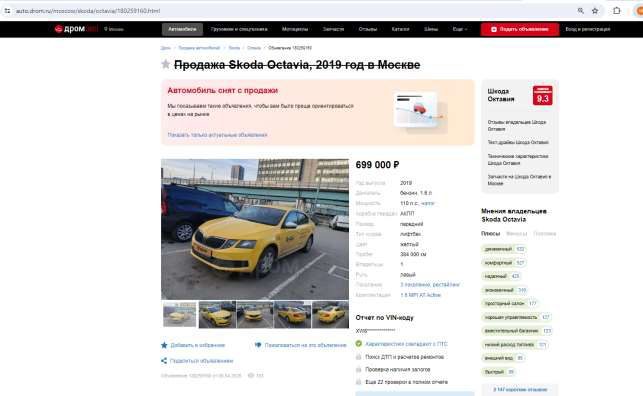This screenshot has height=396, width=643.
Task: Click the tax link beside '110 л.с.'
Action: tap(427, 203)
